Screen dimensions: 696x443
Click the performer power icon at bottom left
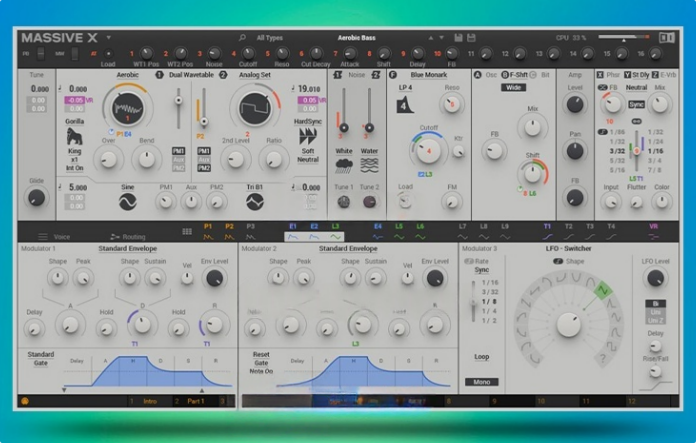pos(25,401)
